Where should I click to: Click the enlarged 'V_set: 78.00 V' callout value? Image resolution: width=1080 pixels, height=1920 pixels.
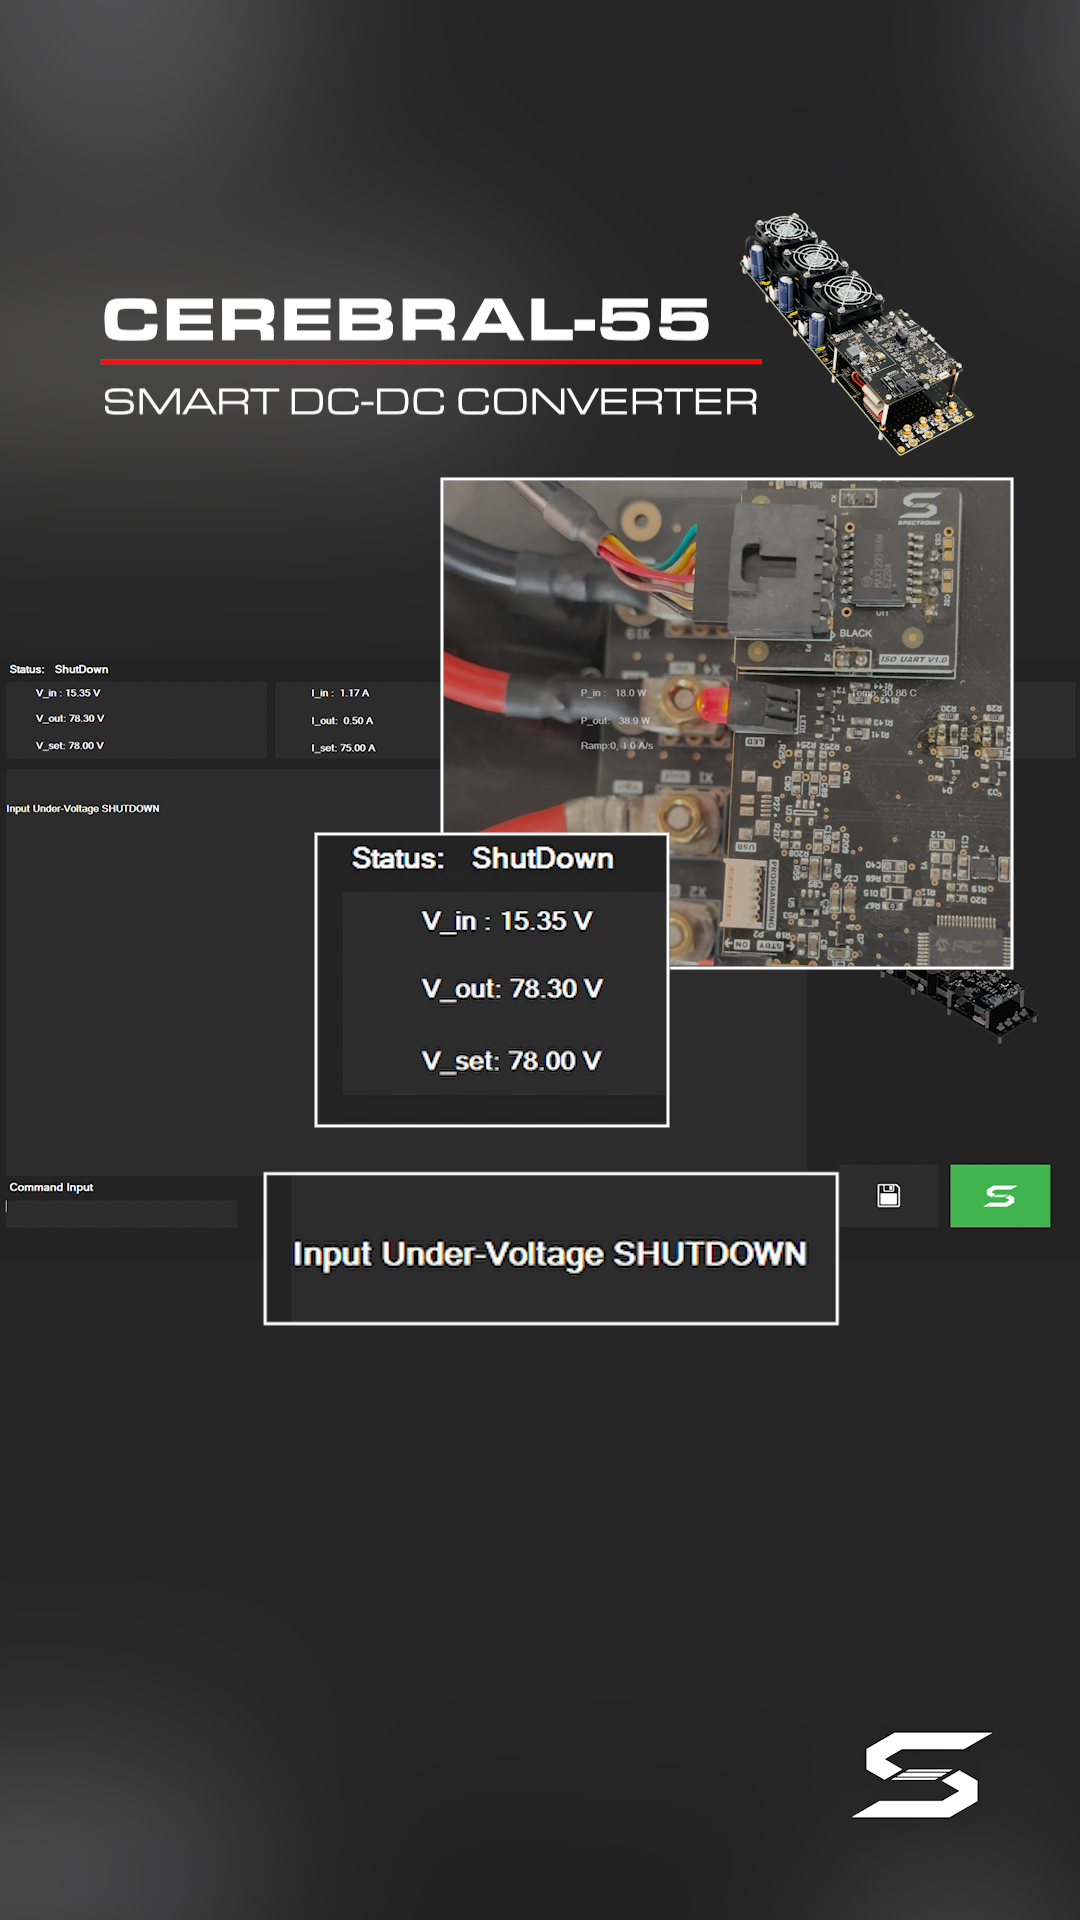tap(511, 1061)
